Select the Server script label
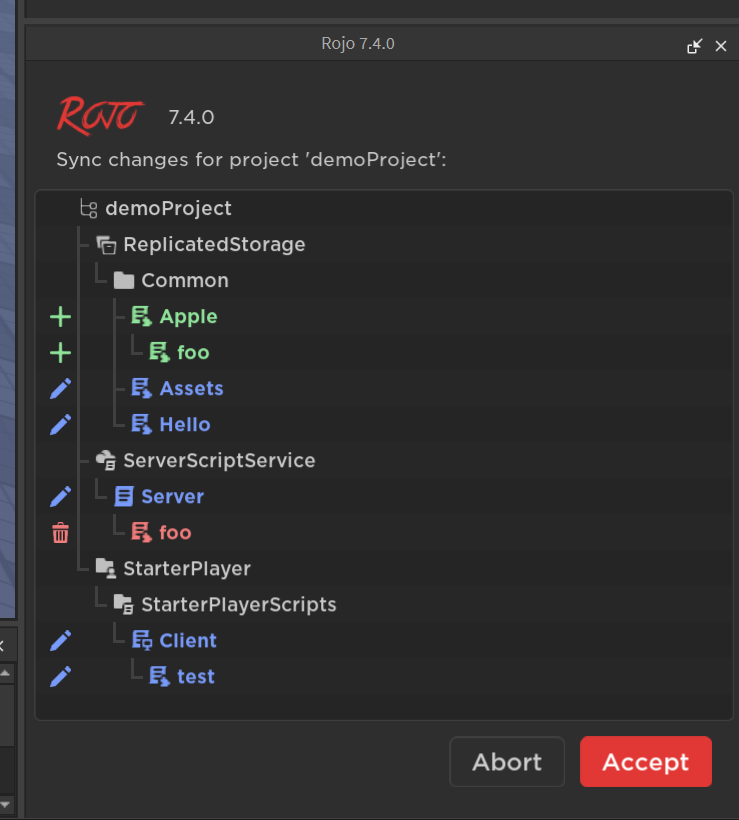Image resolution: width=739 pixels, height=820 pixels. 173,497
